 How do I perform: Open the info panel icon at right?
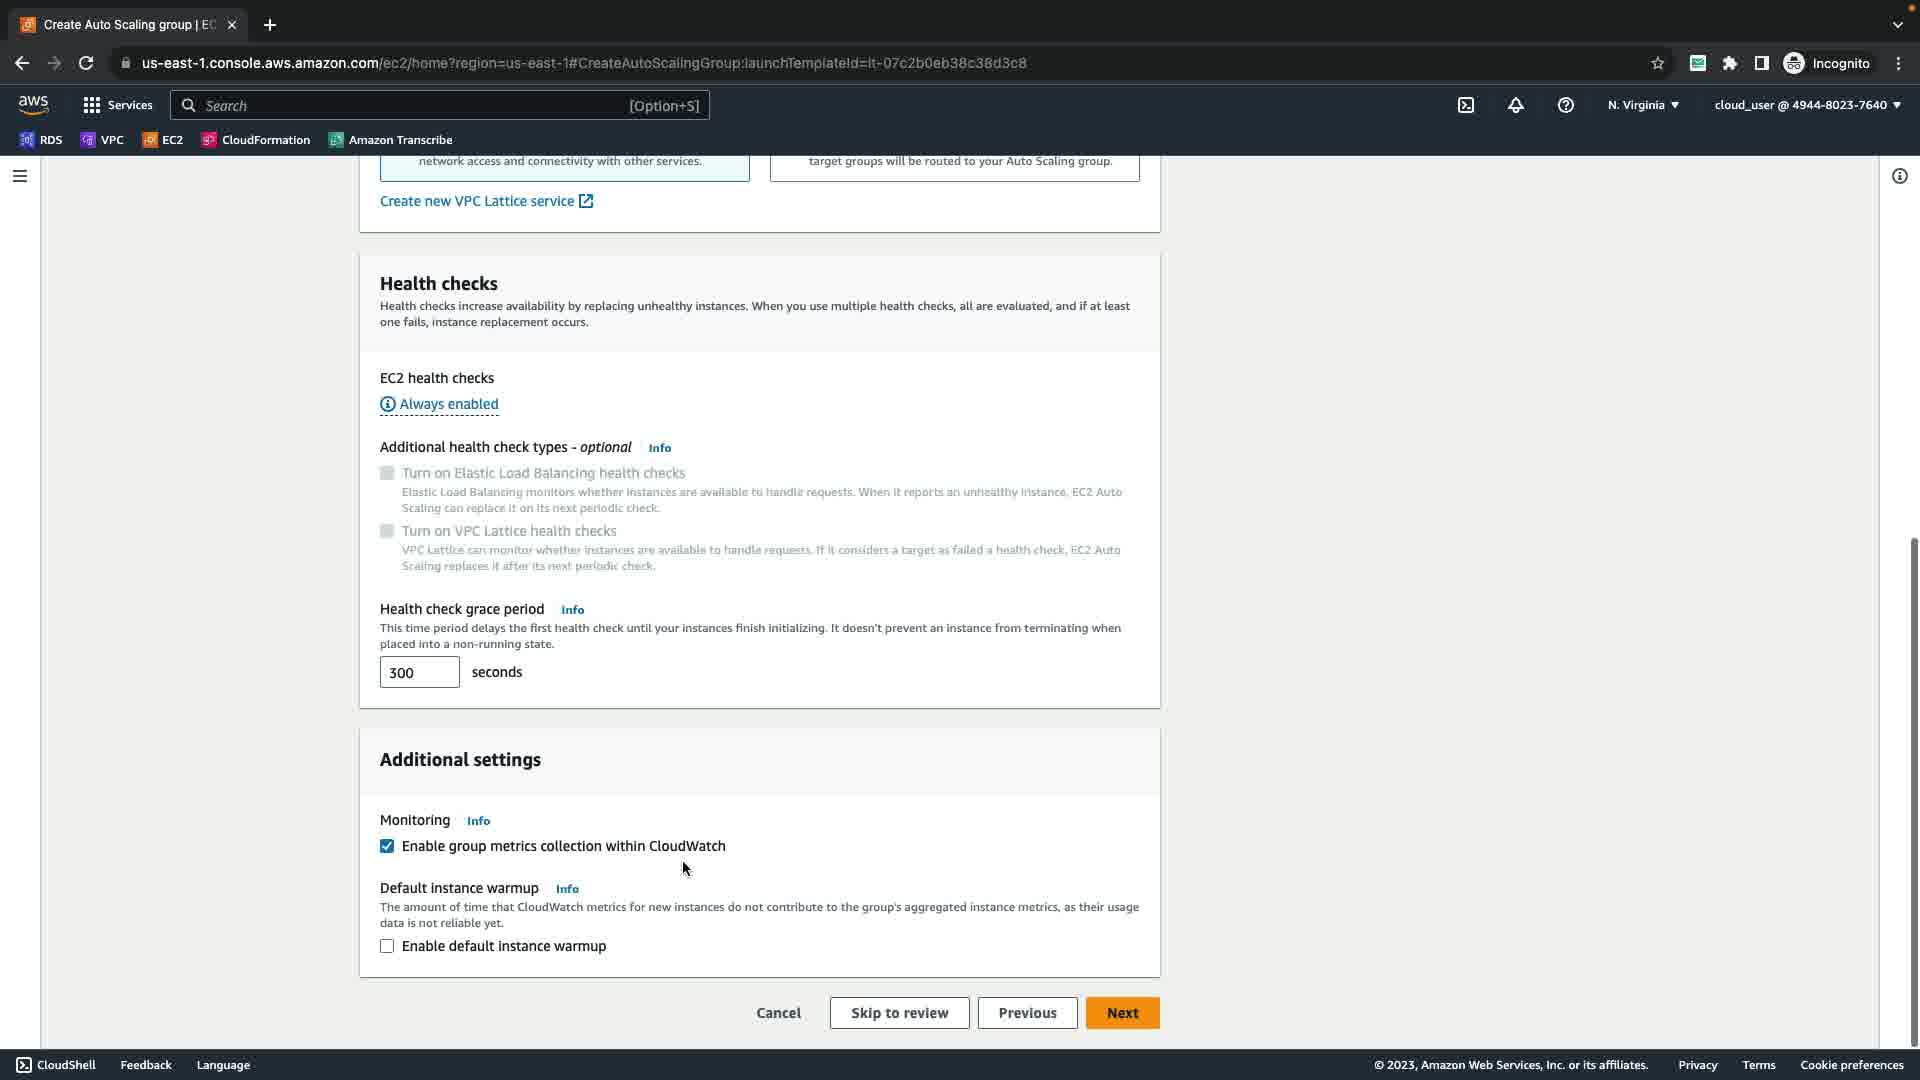click(1899, 176)
